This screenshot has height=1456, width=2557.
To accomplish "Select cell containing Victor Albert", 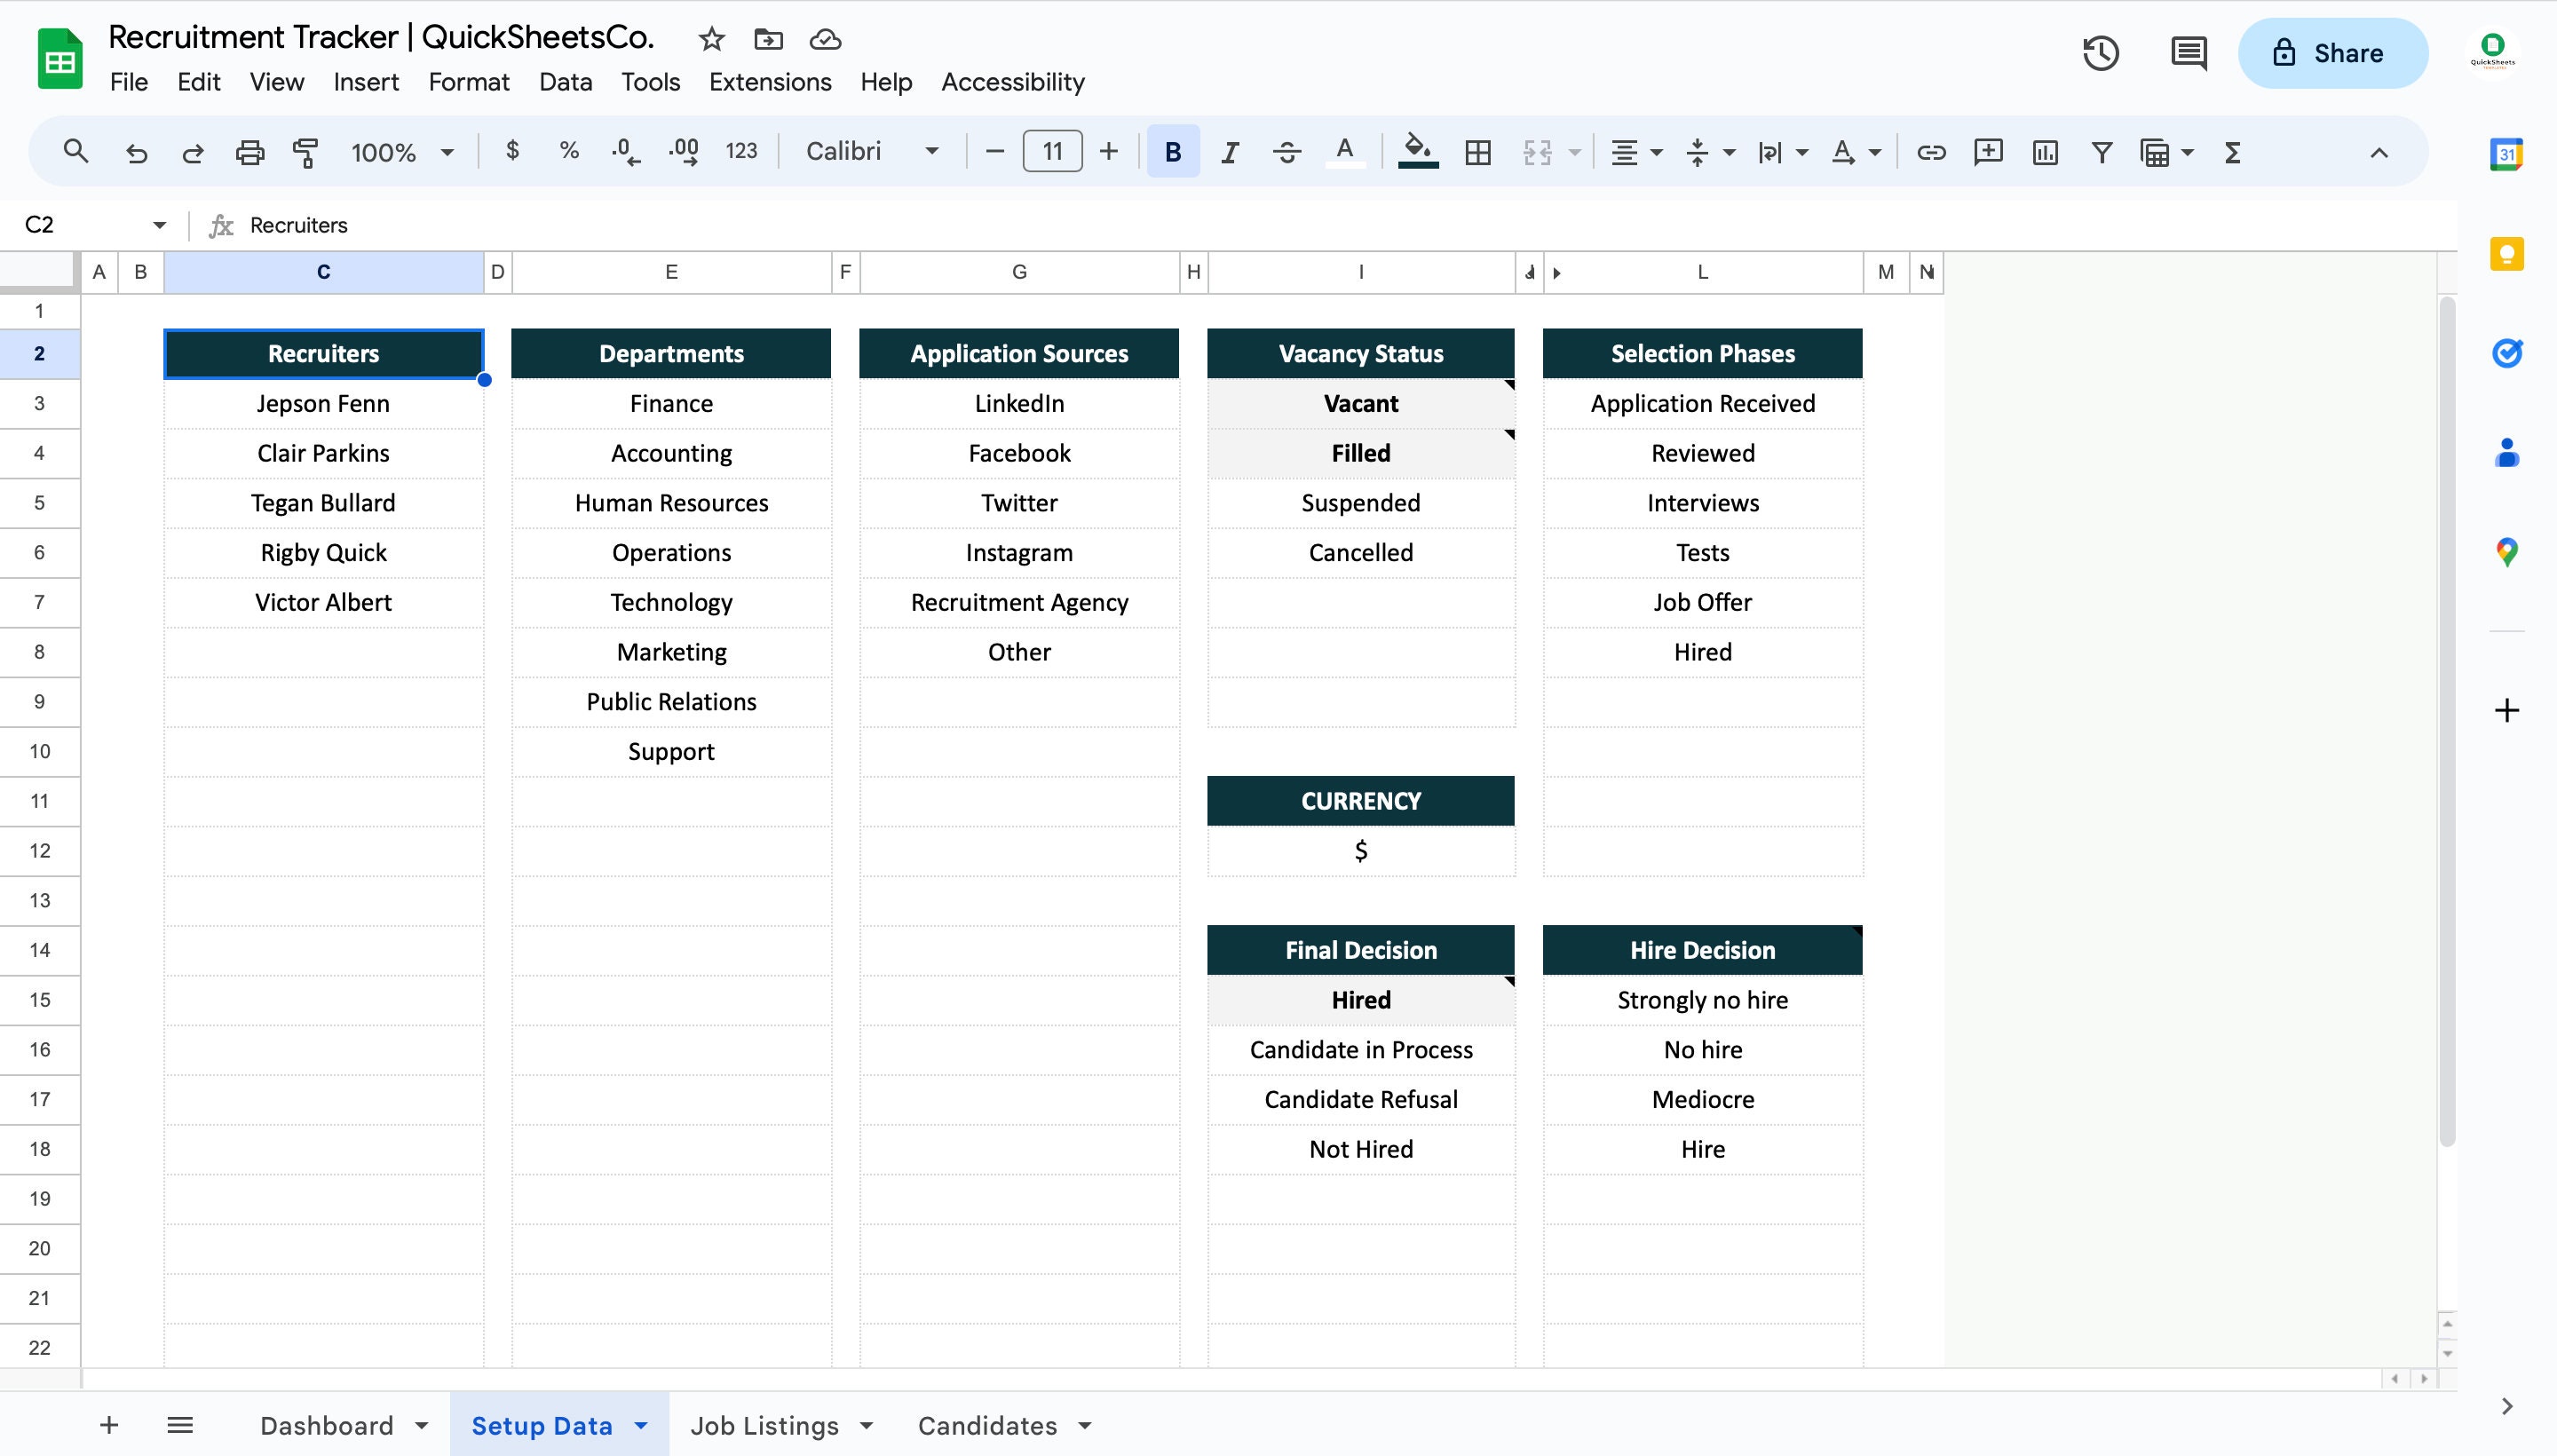I will pos(322,601).
